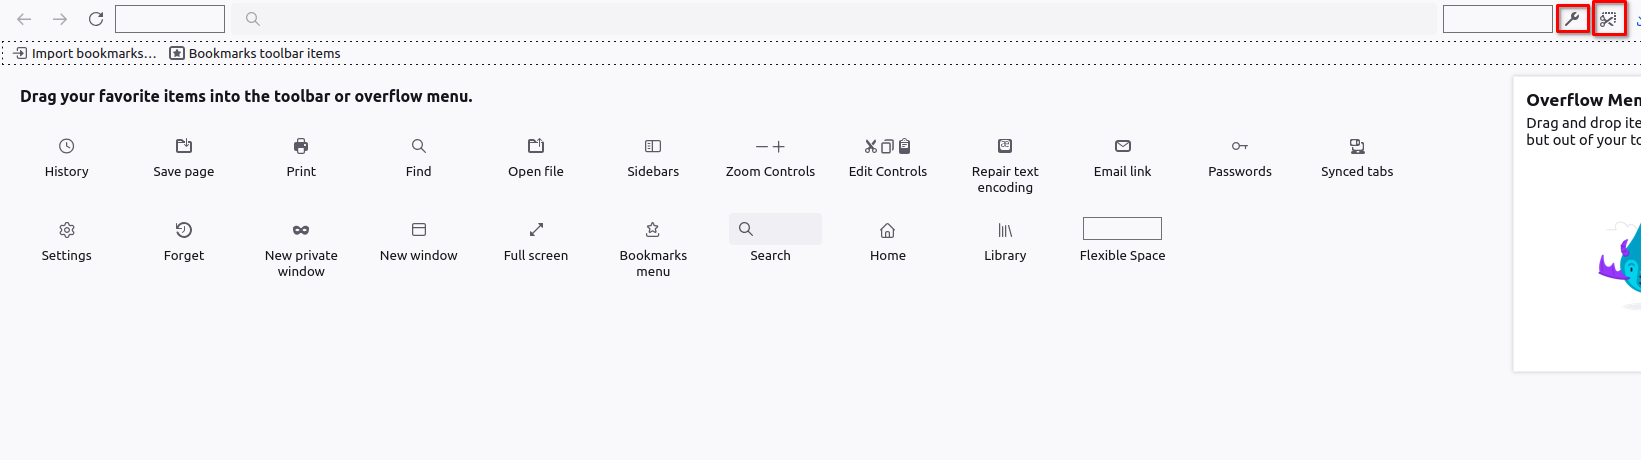Screen dimensions: 1641x460
Task: Select the Find magnifier icon
Action: click(419, 146)
